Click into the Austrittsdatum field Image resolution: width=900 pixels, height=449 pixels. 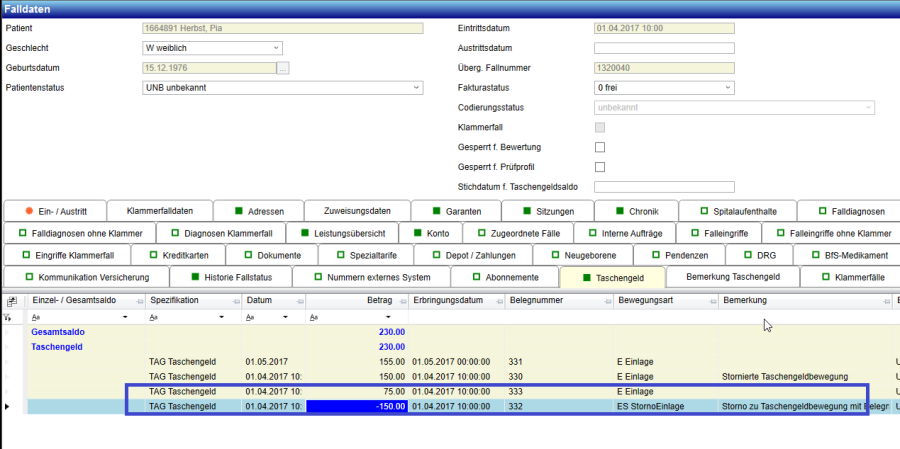[664, 48]
